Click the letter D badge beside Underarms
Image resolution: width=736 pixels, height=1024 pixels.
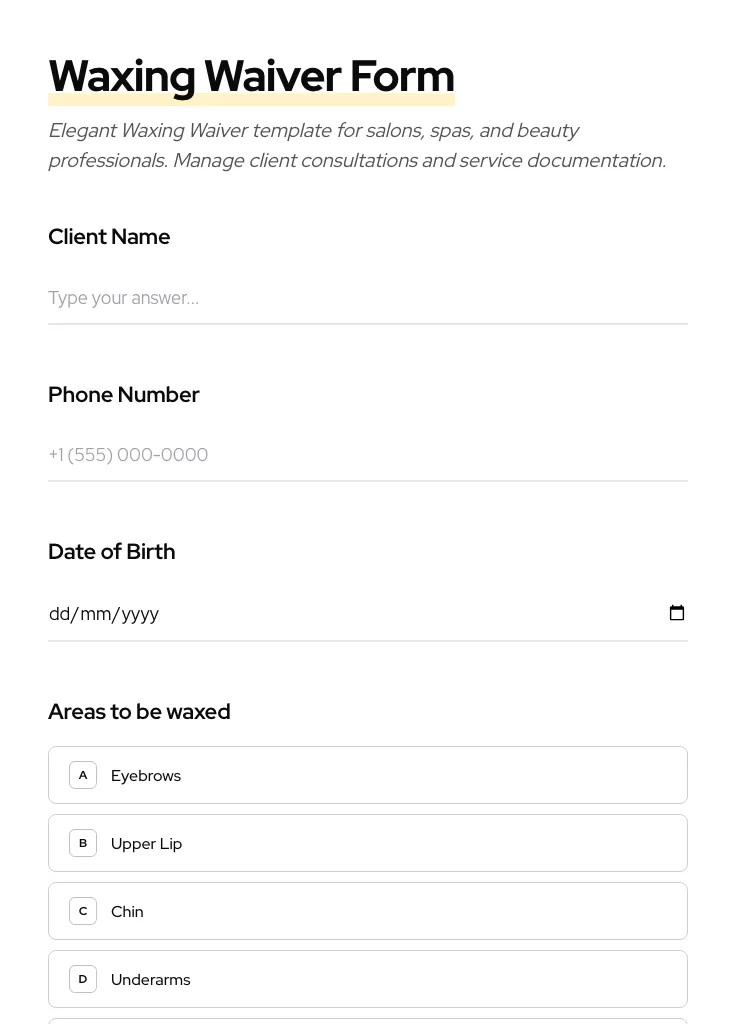pos(83,979)
